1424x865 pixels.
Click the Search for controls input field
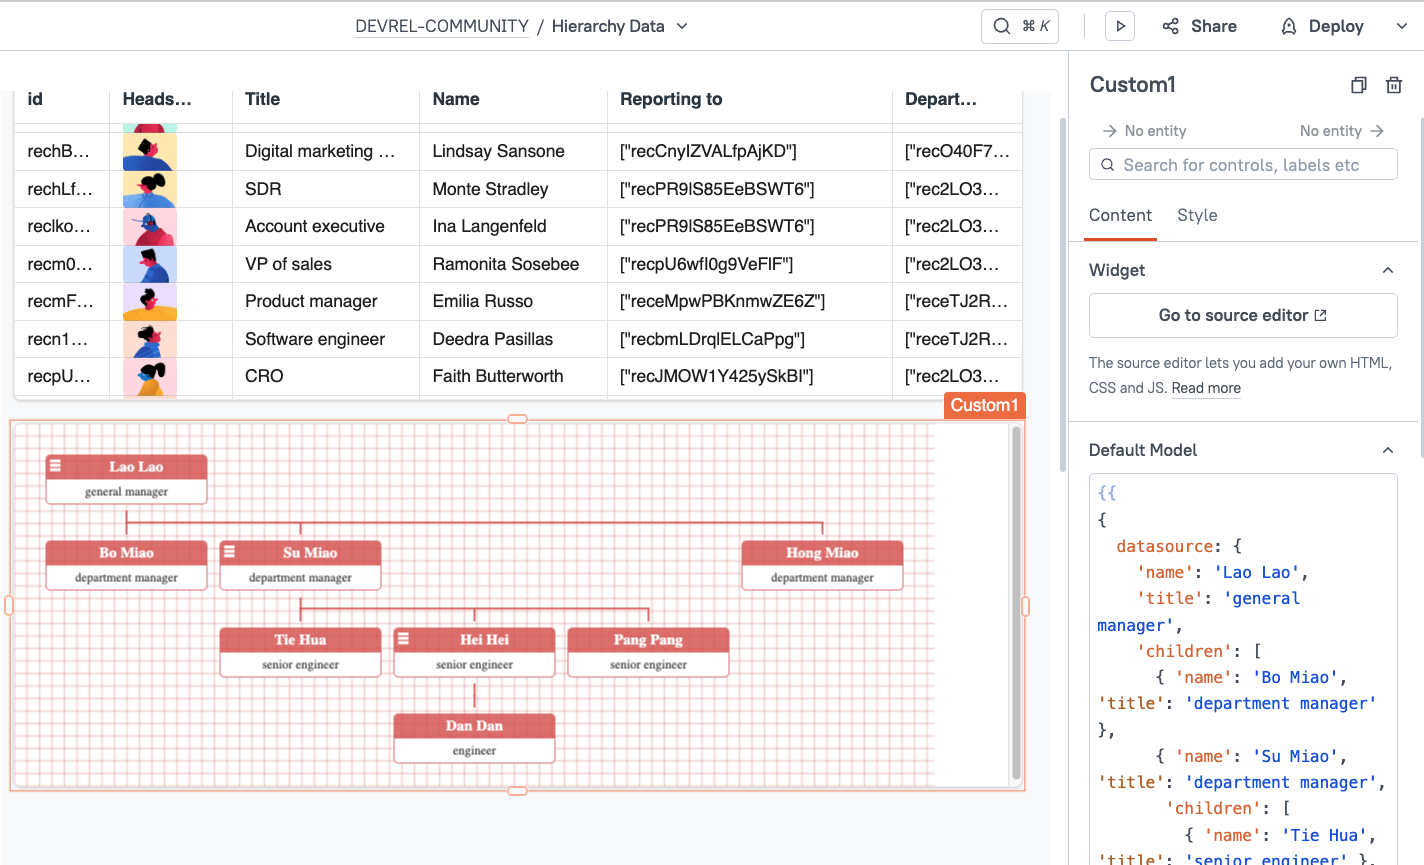1242,164
